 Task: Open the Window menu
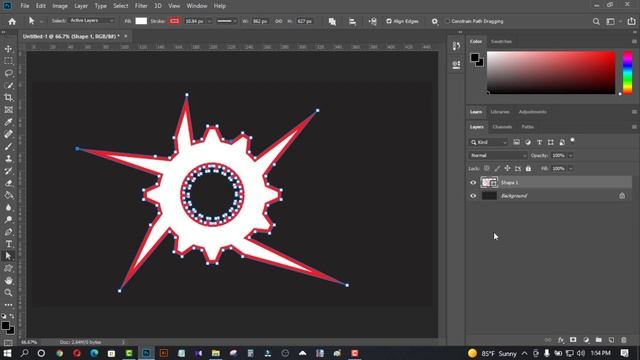click(x=197, y=6)
